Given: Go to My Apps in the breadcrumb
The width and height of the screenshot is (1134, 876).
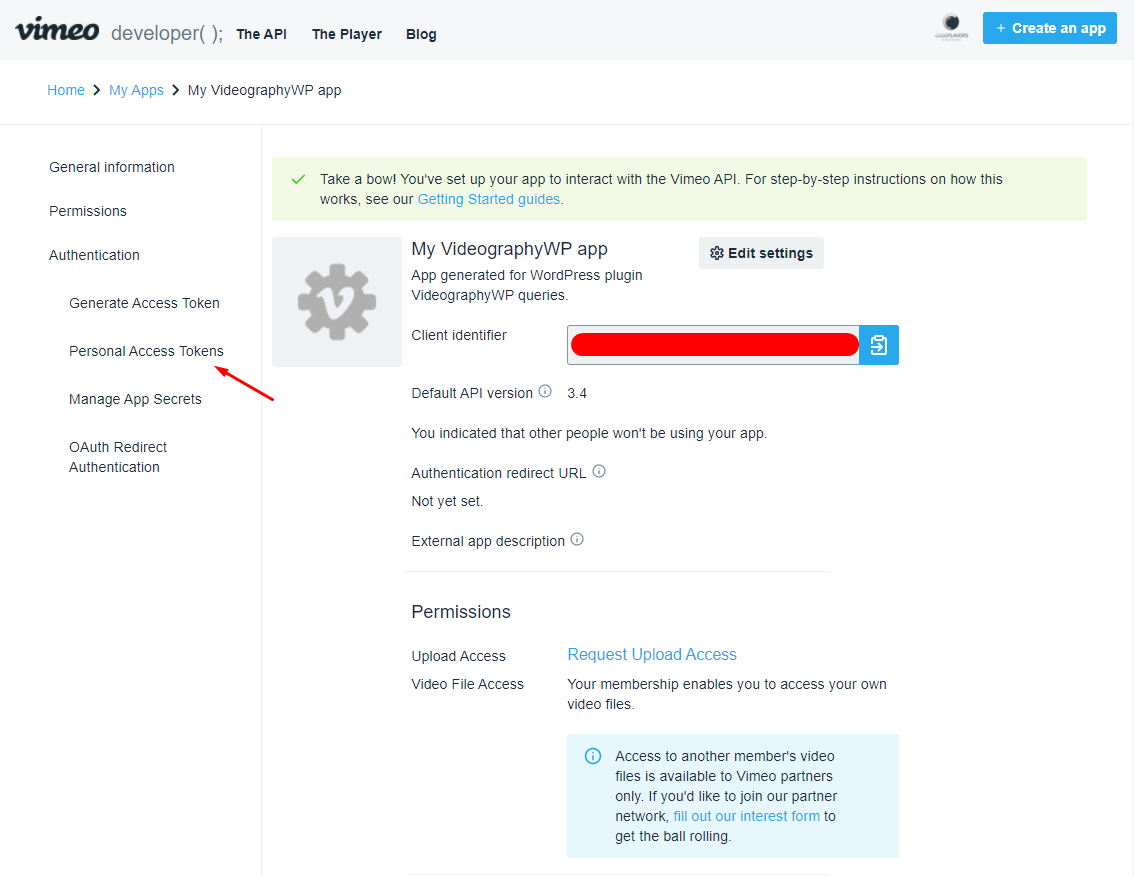Looking at the screenshot, I should (136, 90).
